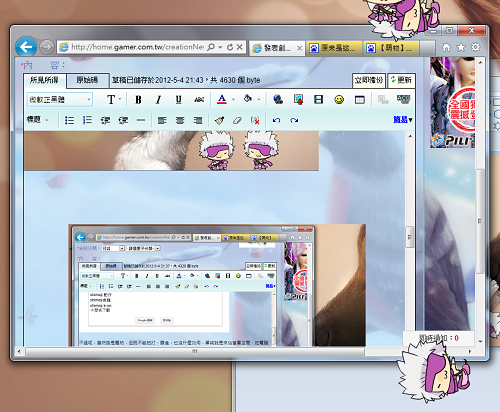
Task: Go back with the browser back arrow
Action: (x=26, y=47)
